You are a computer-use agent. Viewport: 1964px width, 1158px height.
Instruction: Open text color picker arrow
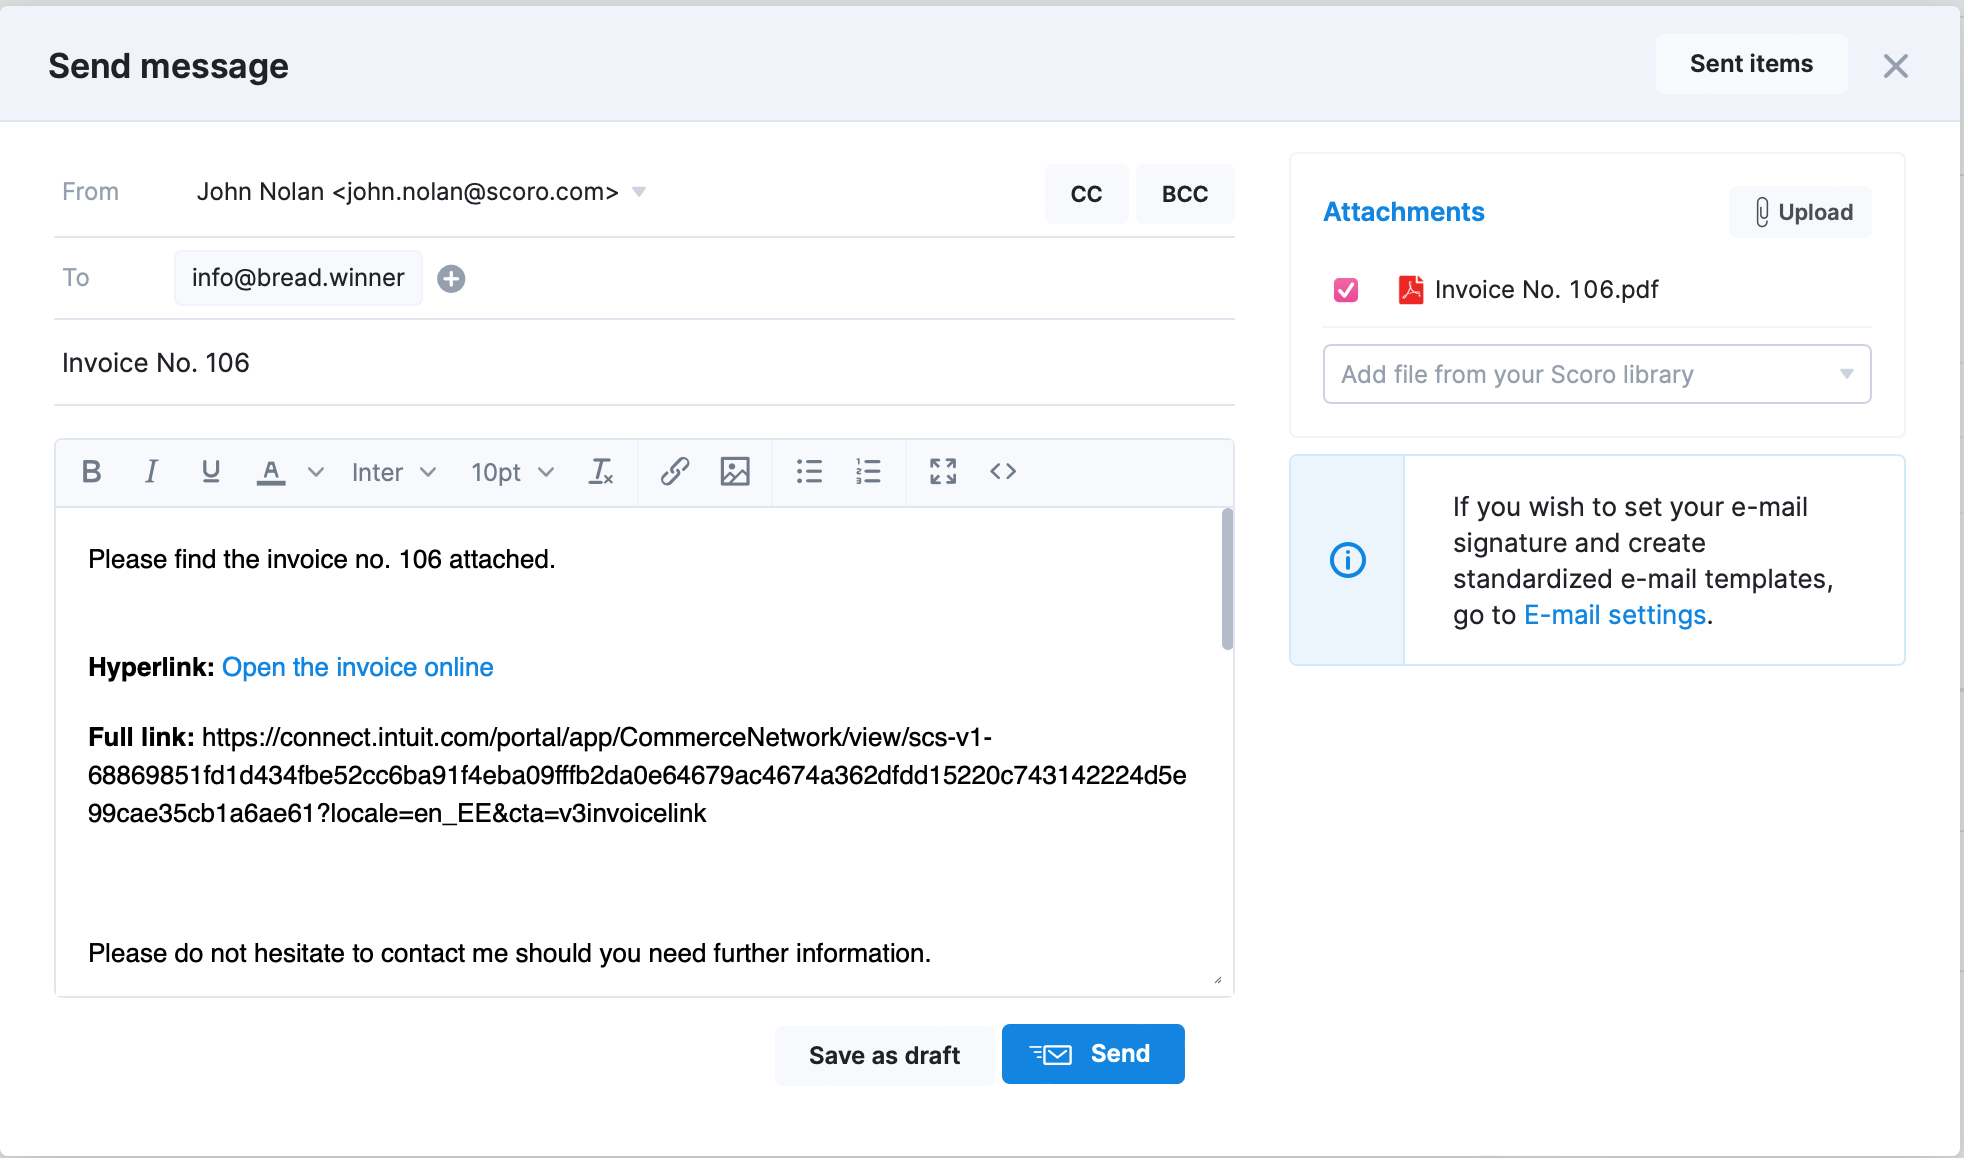[x=316, y=472]
